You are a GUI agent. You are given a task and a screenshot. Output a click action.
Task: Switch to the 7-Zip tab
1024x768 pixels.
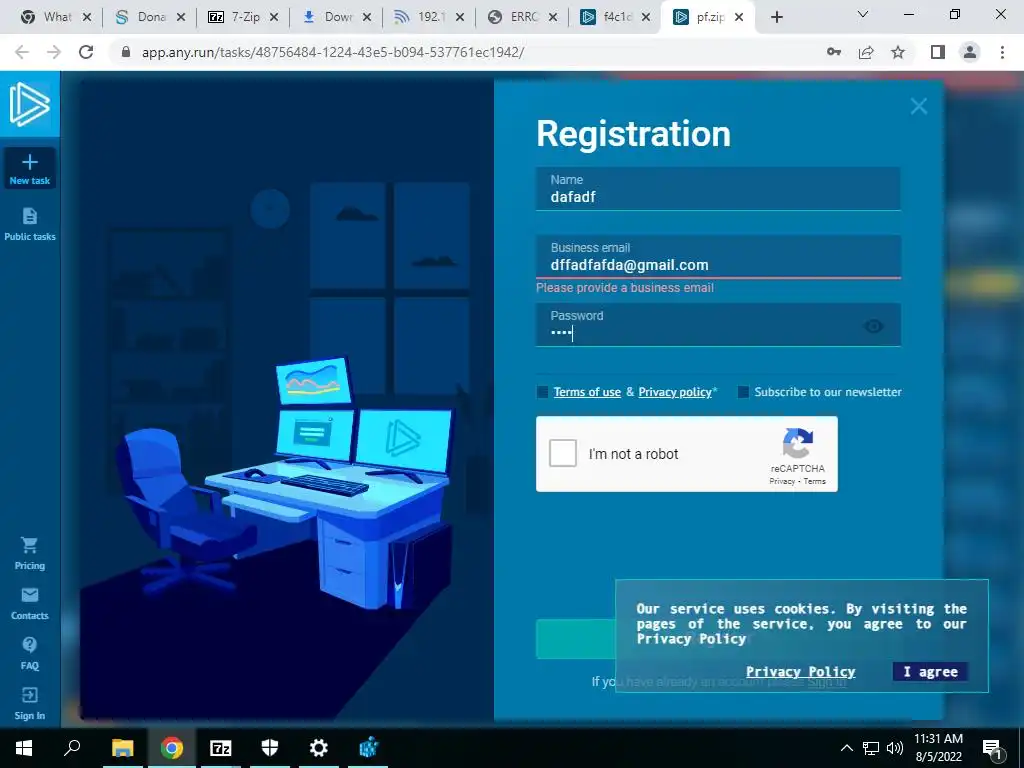[x=246, y=17]
